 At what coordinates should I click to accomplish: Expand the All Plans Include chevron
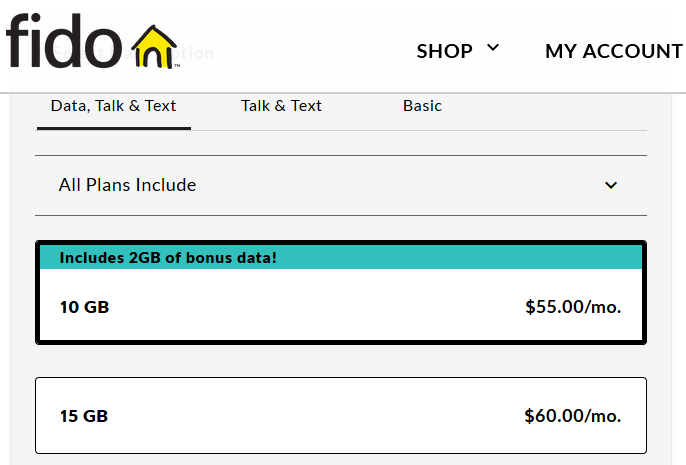click(611, 185)
